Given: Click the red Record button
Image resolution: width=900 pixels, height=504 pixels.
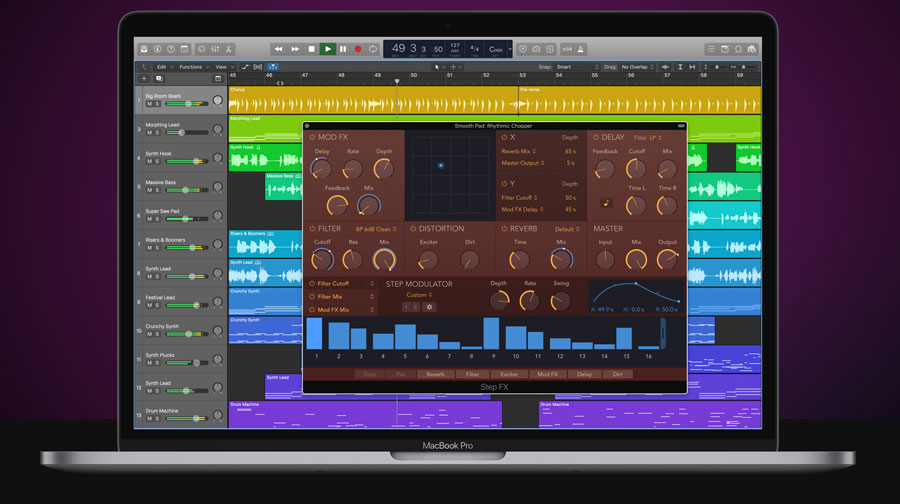Looking at the screenshot, I should click(358, 48).
